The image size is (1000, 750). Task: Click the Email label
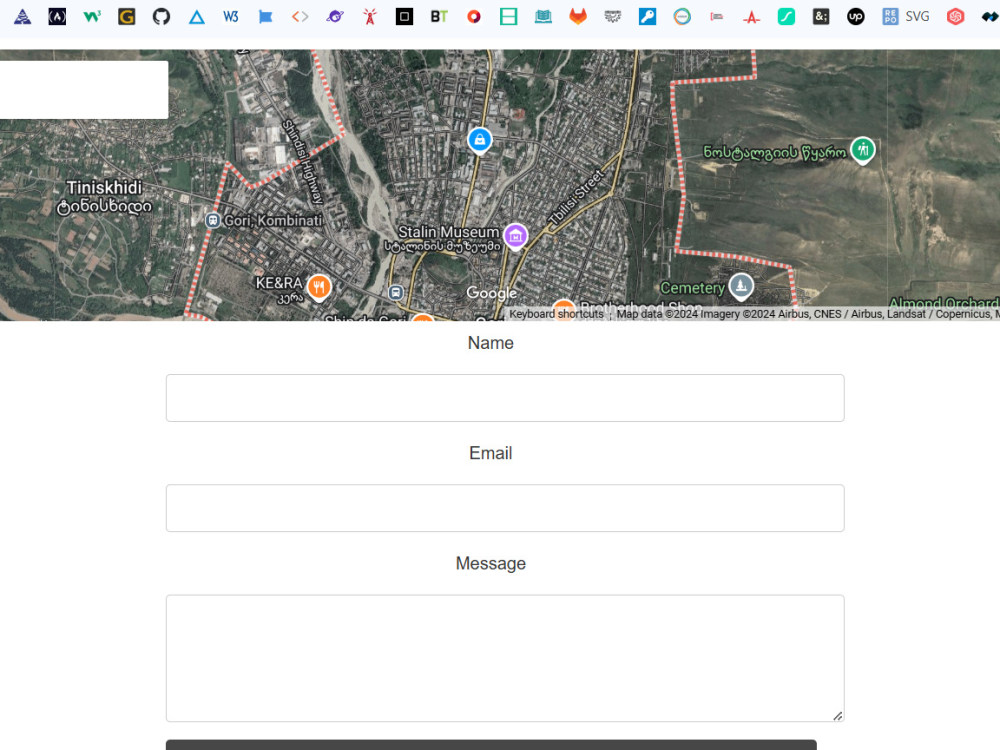[490, 453]
